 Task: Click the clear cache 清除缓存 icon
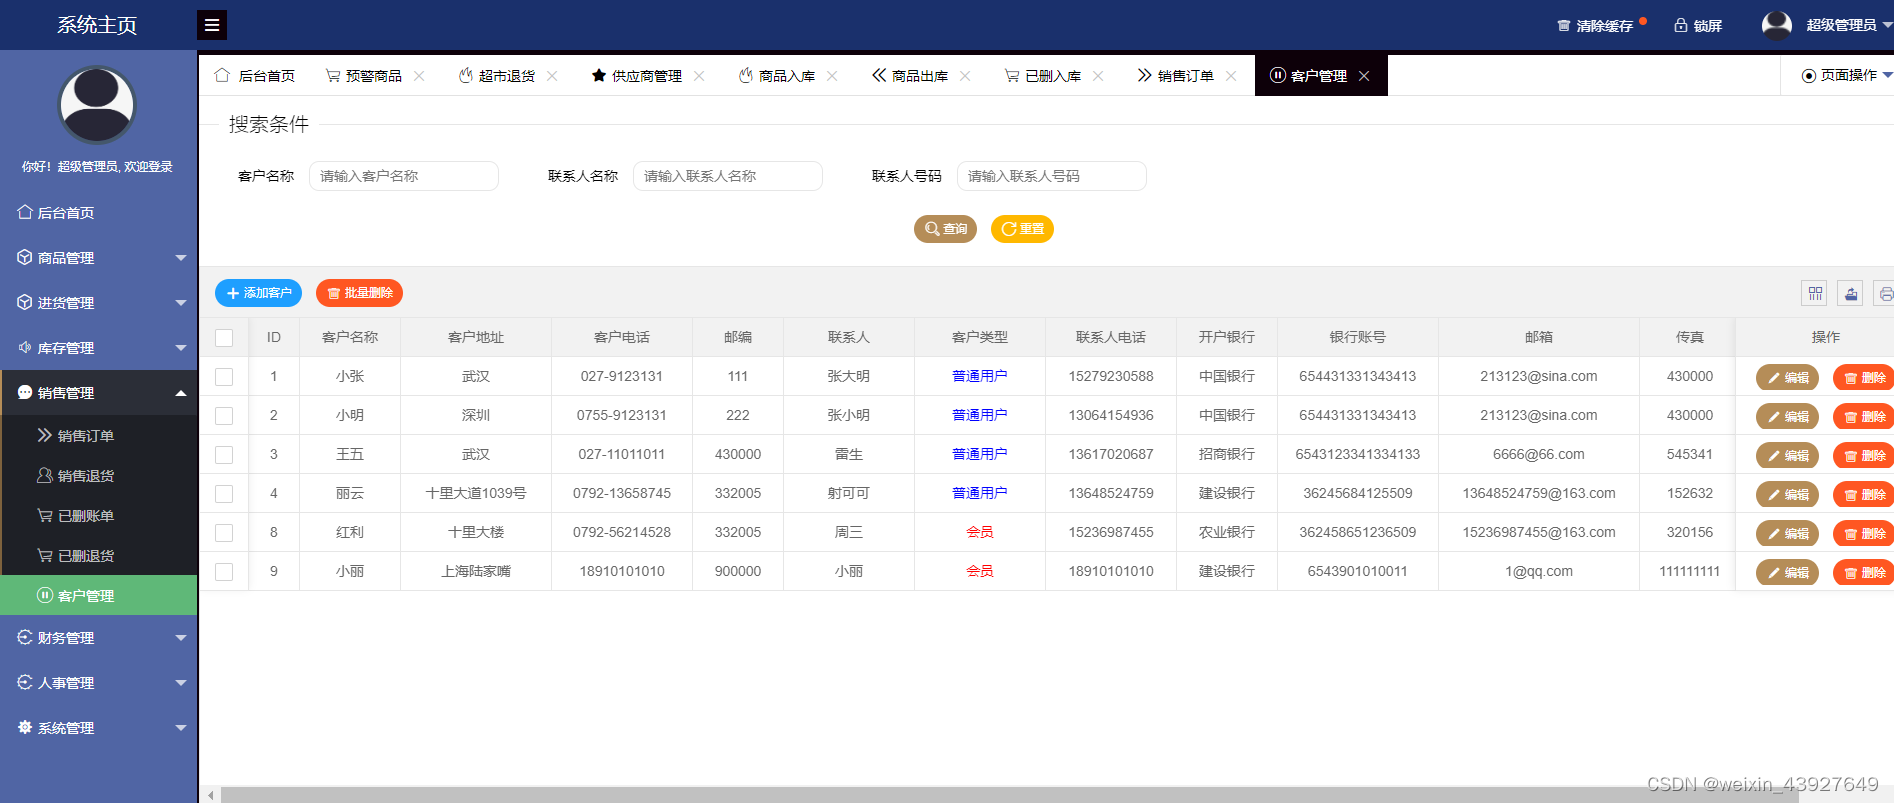pos(1563,26)
